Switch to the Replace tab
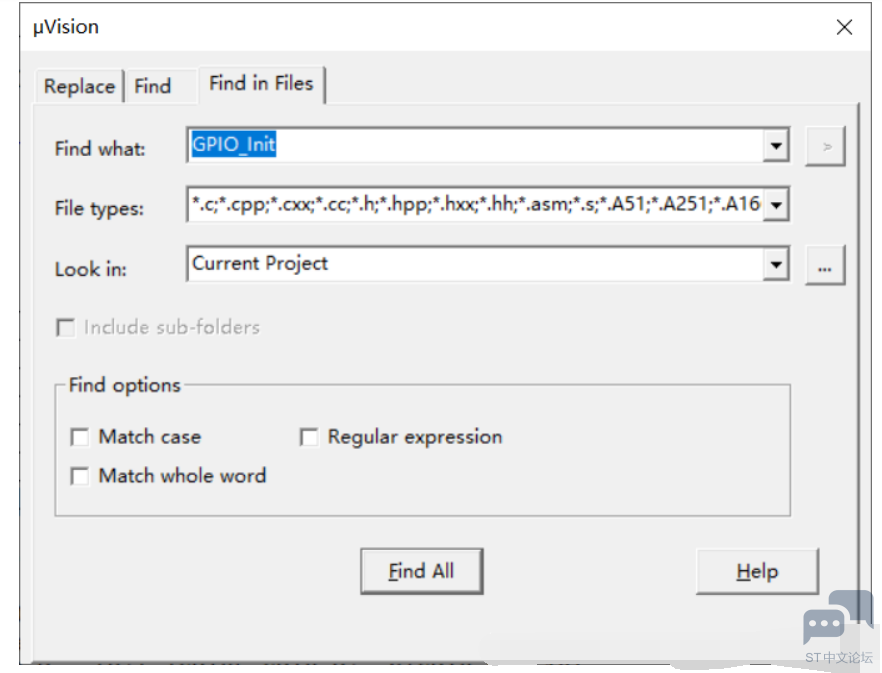 click(x=79, y=87)
